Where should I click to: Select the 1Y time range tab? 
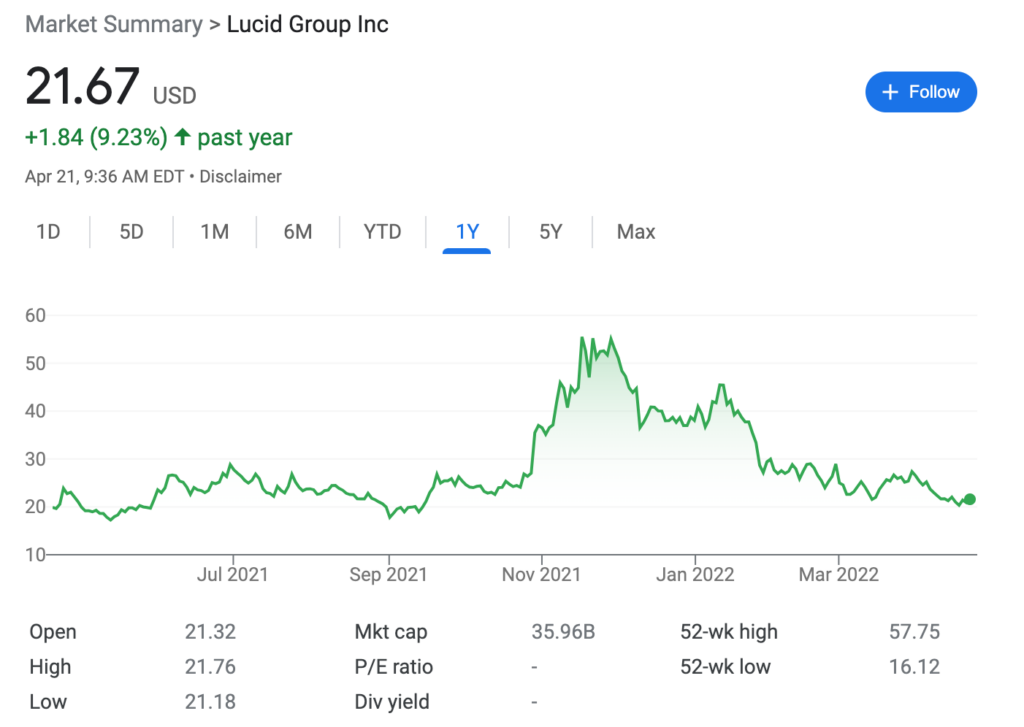(x=467, y=232)
